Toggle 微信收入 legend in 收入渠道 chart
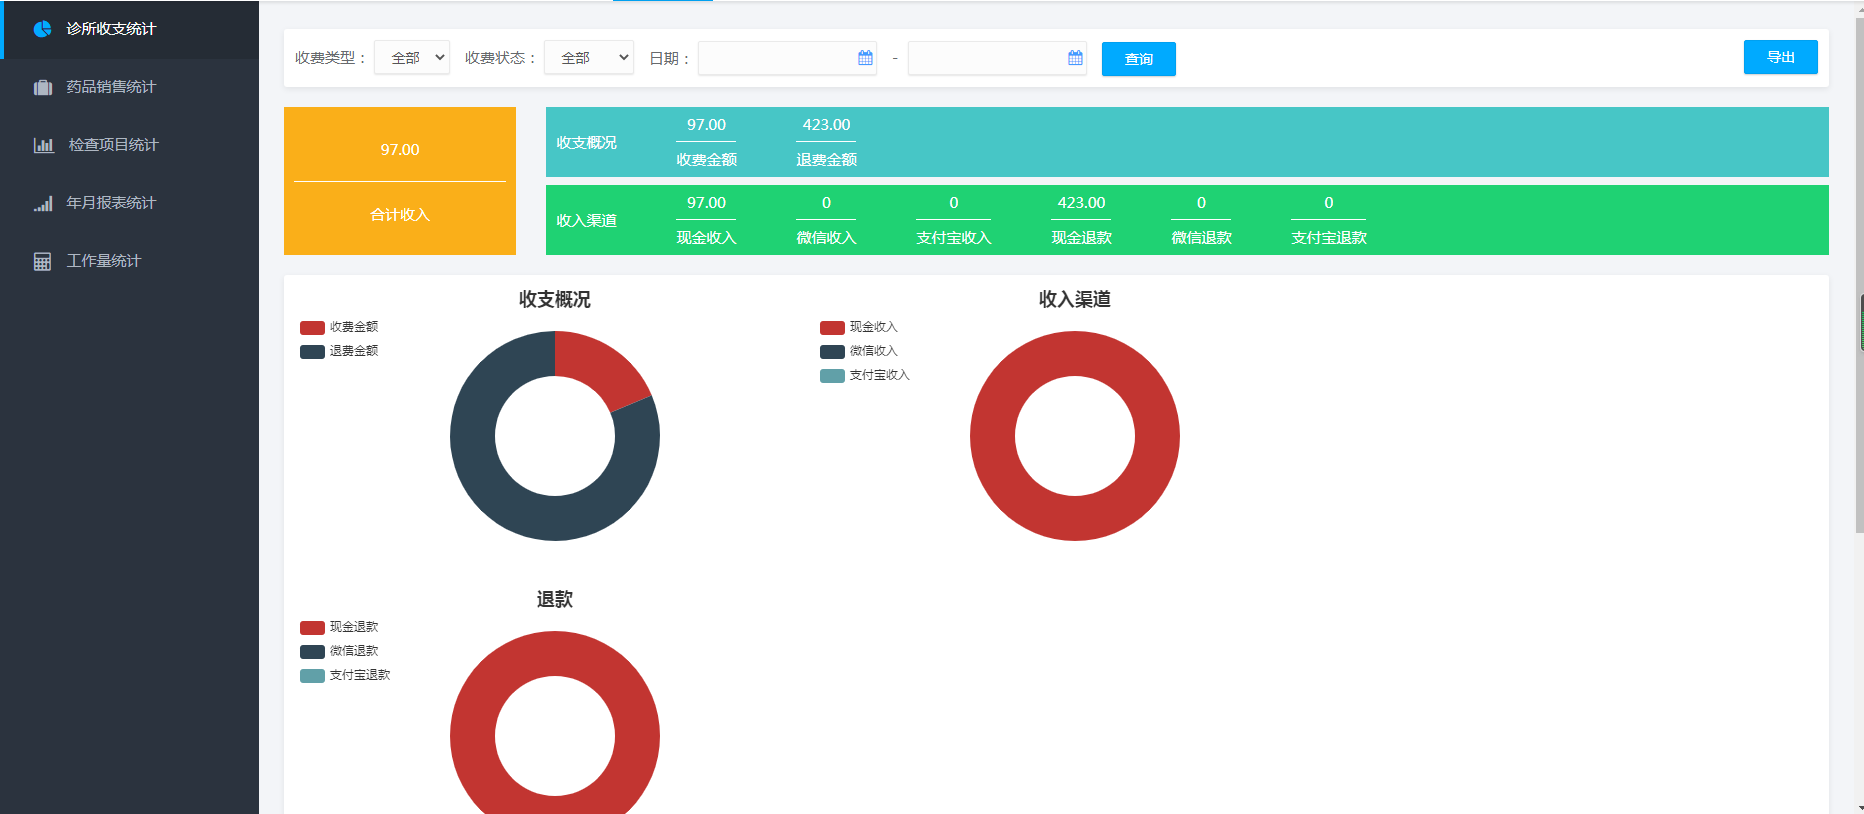1864x814 pixels. tap(860, 351)
